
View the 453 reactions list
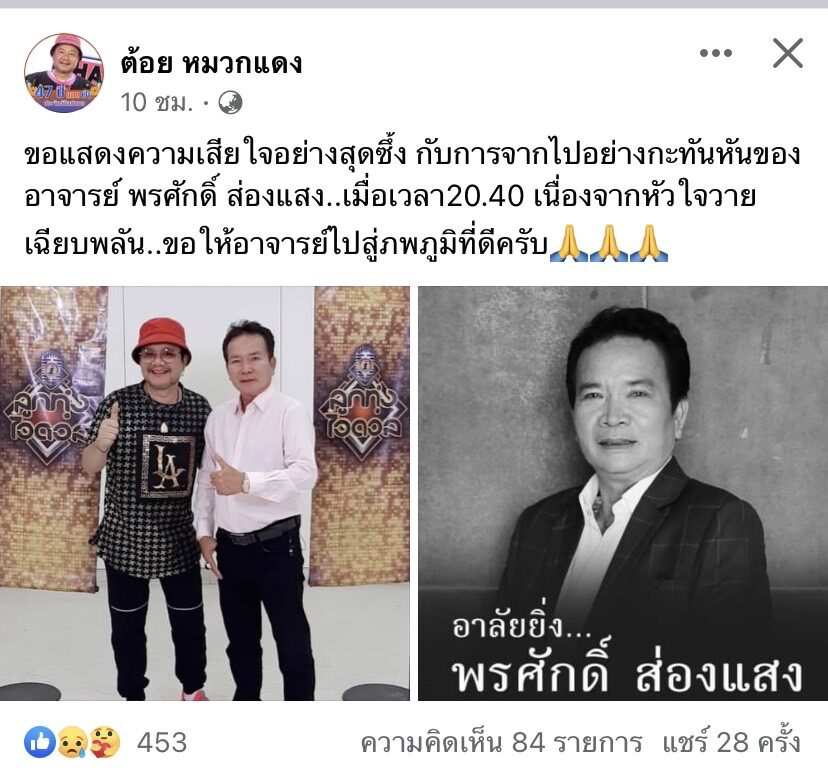point(162,742)
